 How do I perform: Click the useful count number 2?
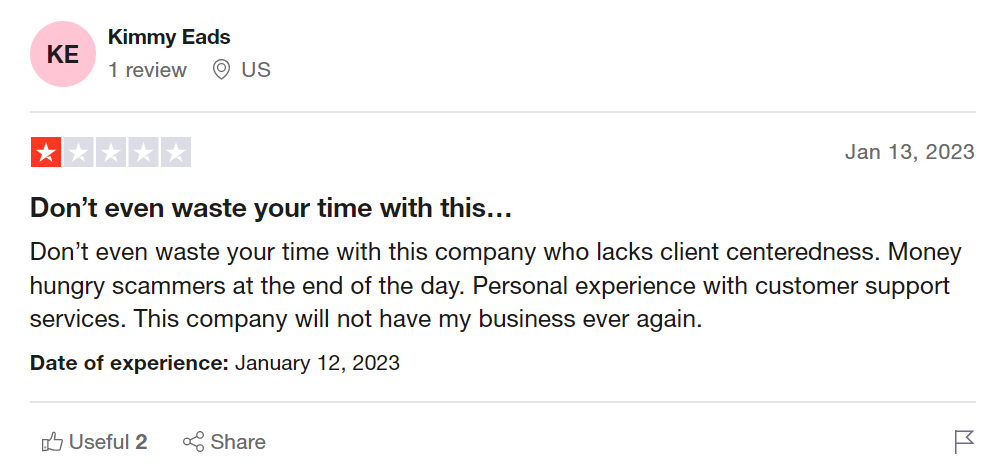coord(141,442)
